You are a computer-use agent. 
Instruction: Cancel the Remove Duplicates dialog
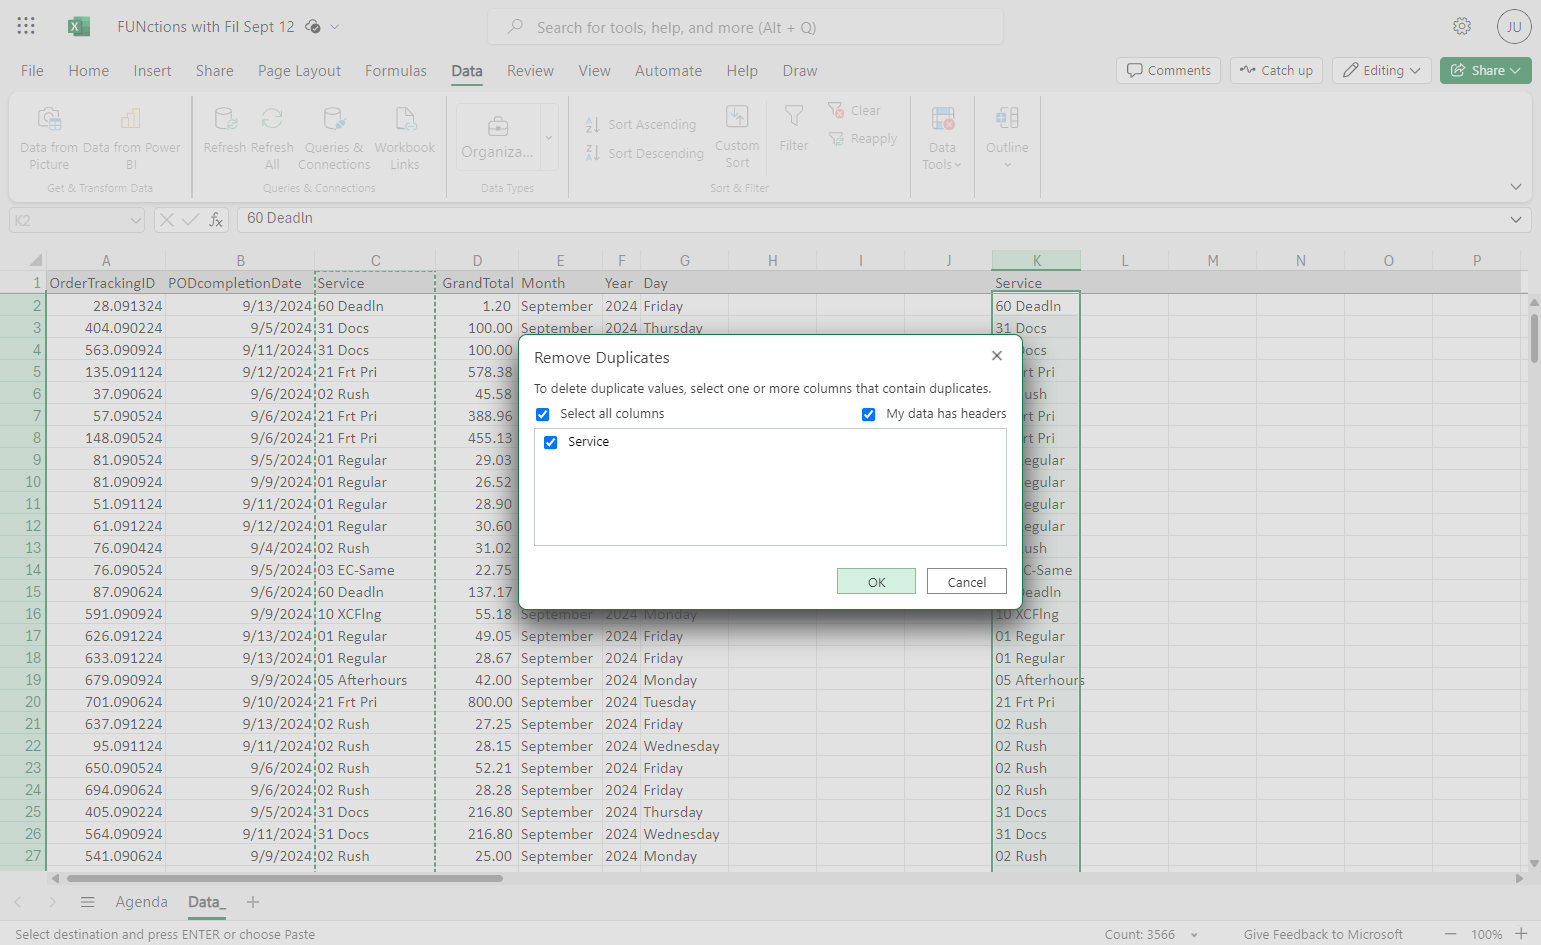tap(967, 582)
